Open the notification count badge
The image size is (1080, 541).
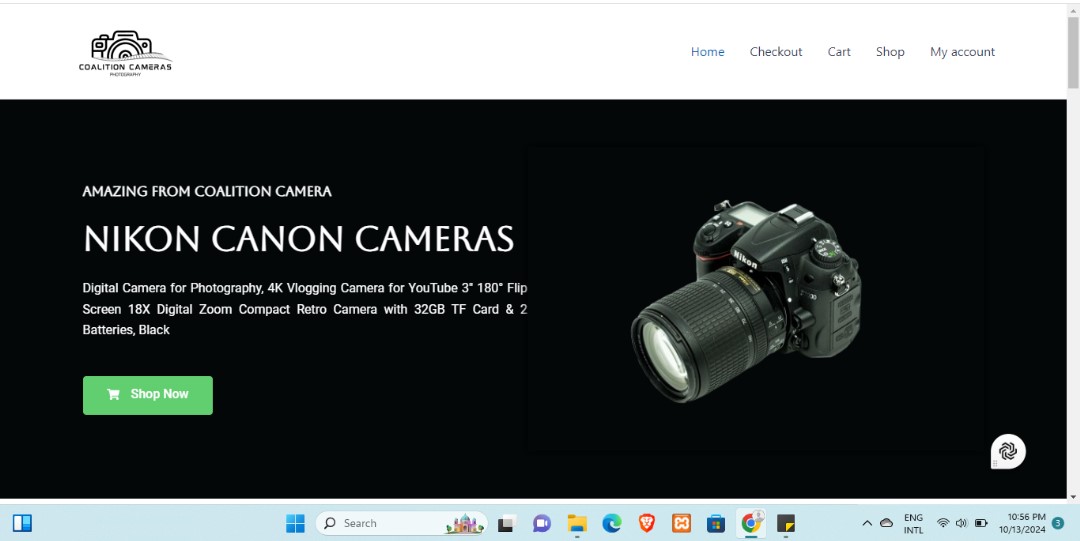pos(1059,524)
